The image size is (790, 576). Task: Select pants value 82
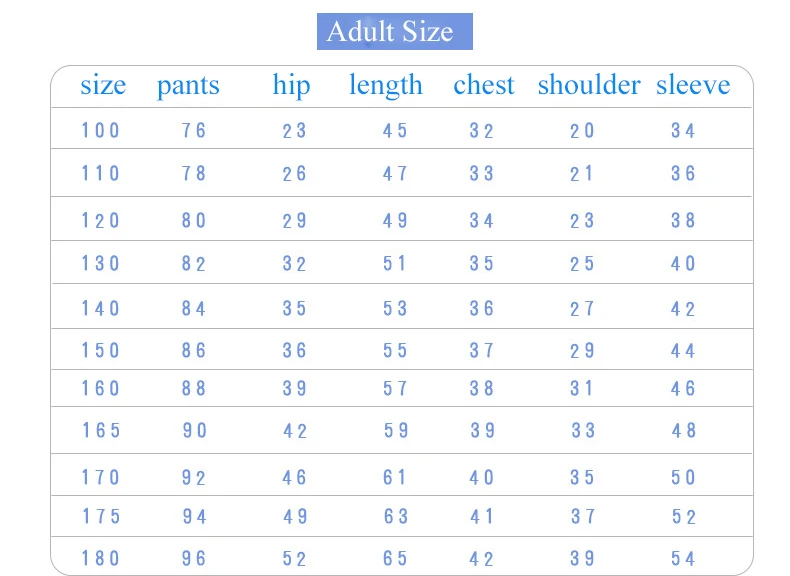click(x=194, y=264)
